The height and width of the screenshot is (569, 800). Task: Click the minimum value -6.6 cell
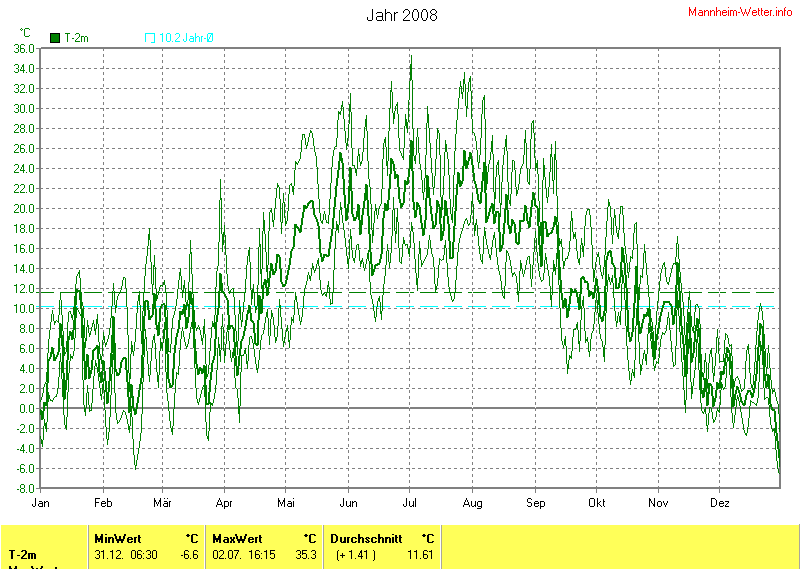(187, 554)
